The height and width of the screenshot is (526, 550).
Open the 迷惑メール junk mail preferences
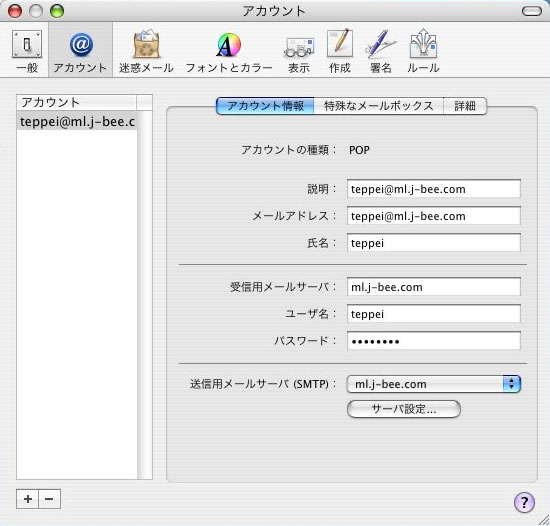coord(146,51)
